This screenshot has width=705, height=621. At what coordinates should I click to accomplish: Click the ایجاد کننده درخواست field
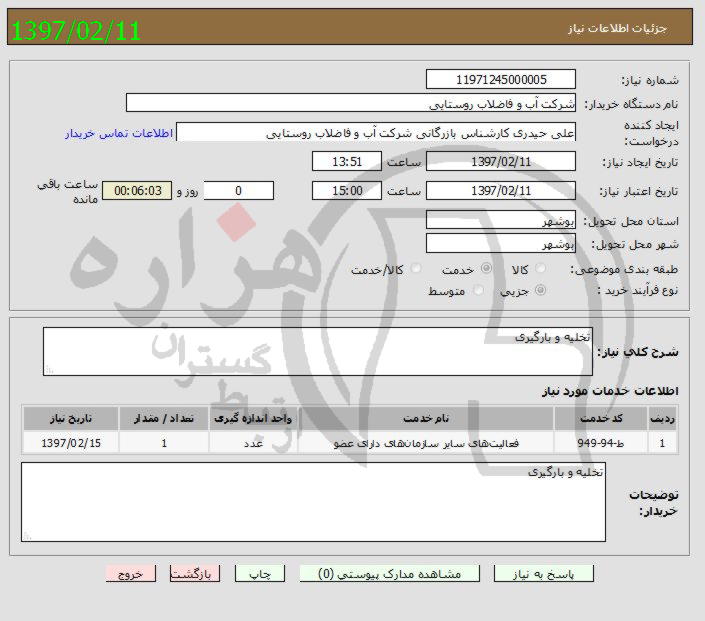tap(376, 132)
